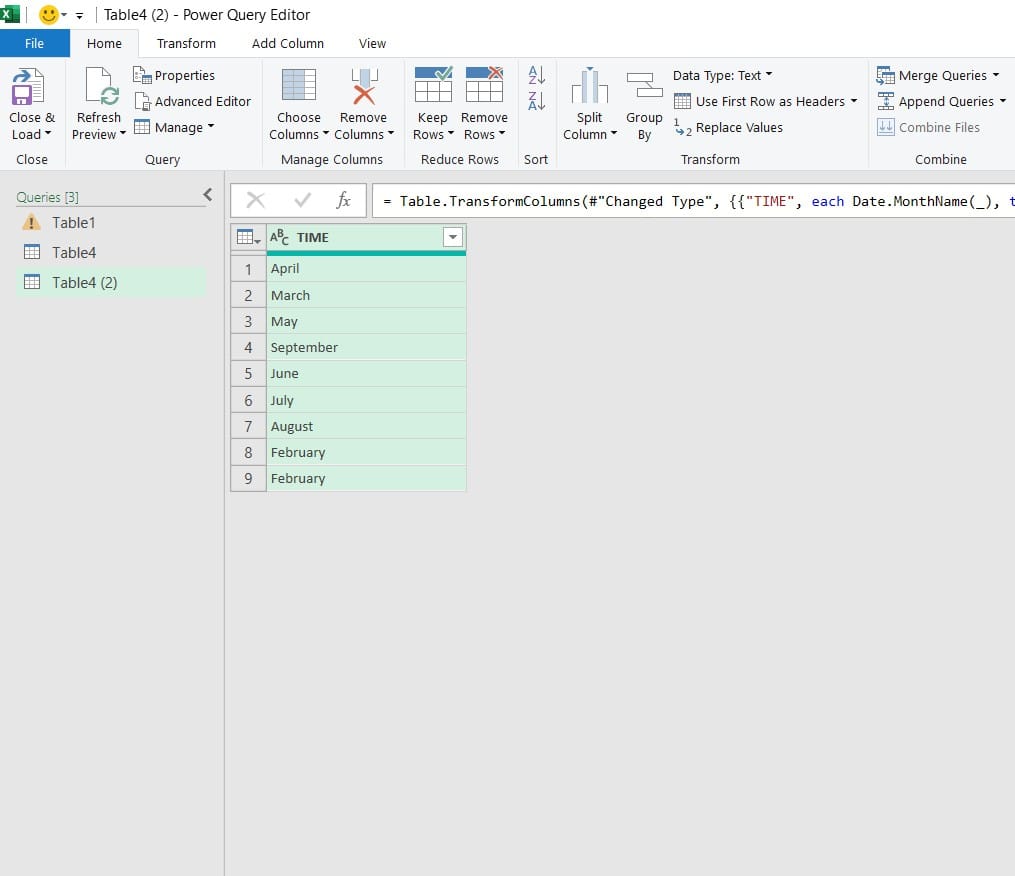The image size is (1015, 876).
Task: Click the Group By icon
Action: (x=644, y=88)
